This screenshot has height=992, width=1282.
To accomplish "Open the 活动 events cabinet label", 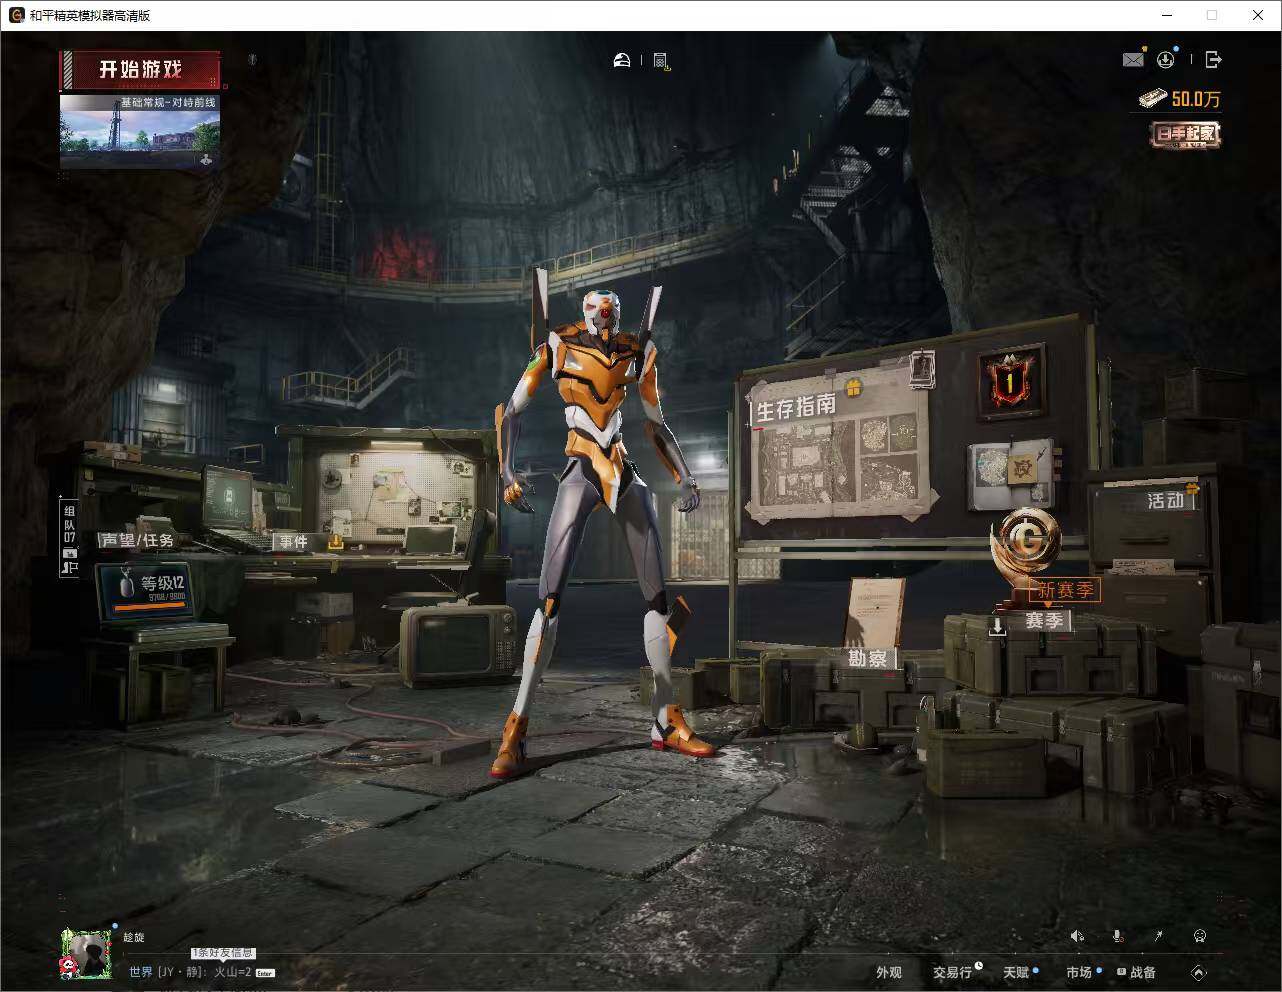I will 1166,500.
